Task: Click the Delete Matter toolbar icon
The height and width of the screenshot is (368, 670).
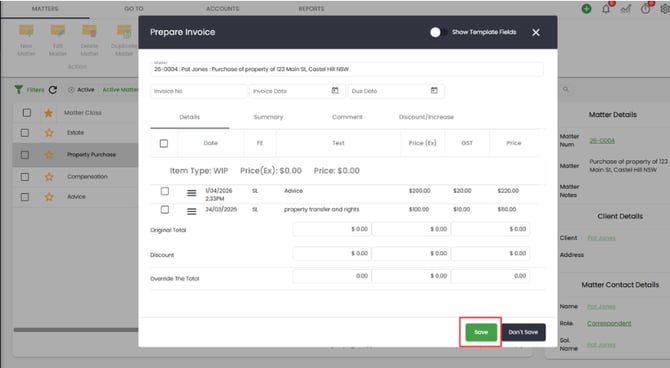Action: point(89,31)
